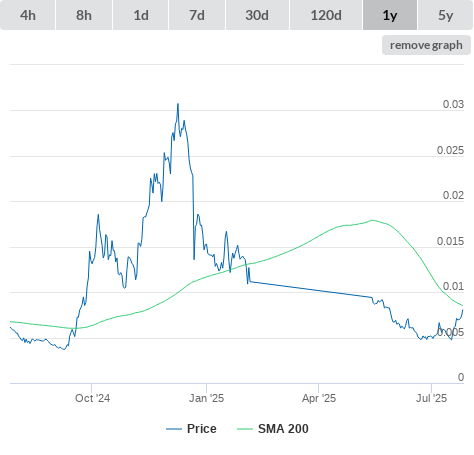The height and width of the screenshot is (455, 474).
Task: Click the Jan '25 x-axis label
Action: (206, 398)
